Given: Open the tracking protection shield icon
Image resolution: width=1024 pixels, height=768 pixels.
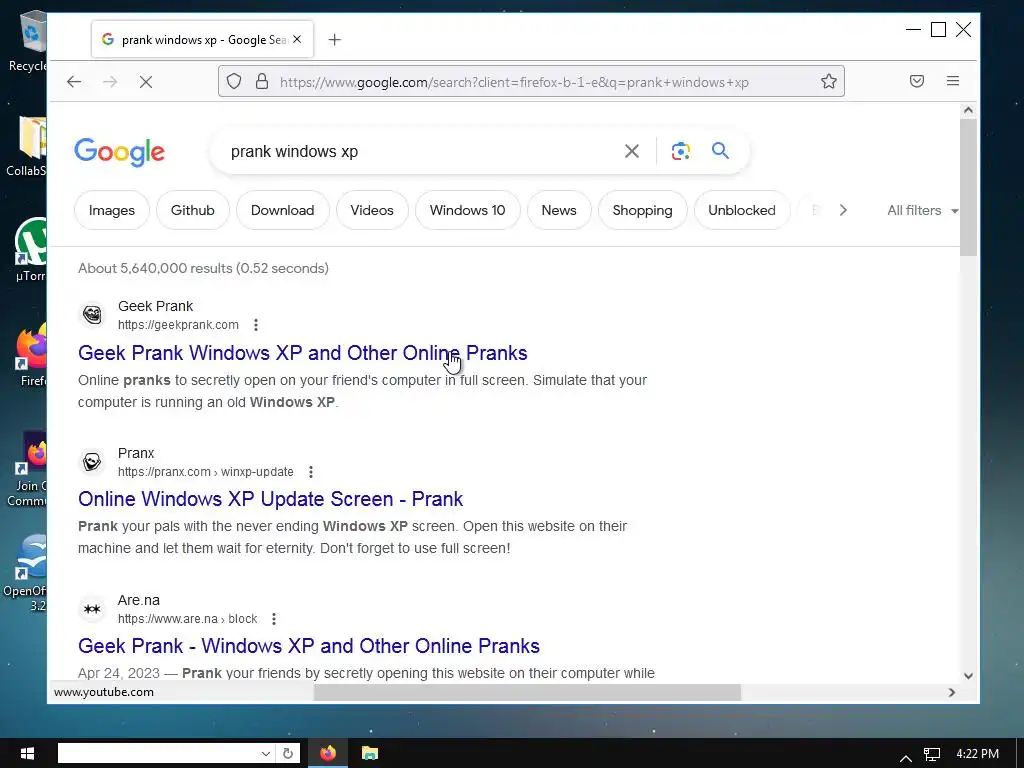Looking at the screenshot, I should [x=234, y=82].
